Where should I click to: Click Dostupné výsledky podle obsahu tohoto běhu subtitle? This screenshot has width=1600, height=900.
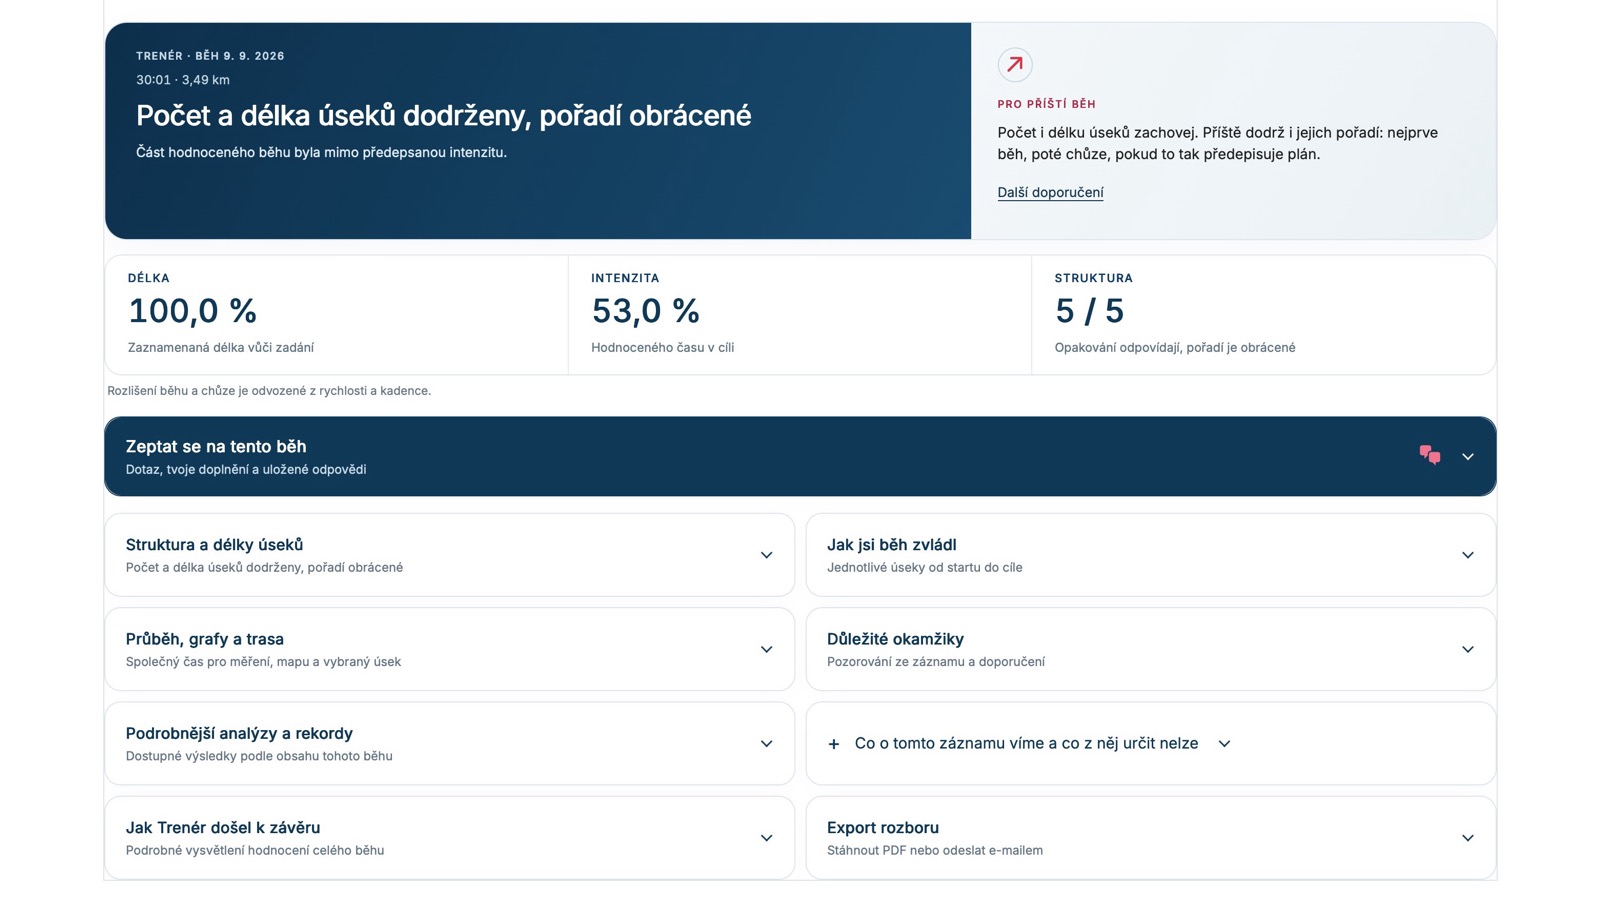[259, 756]
